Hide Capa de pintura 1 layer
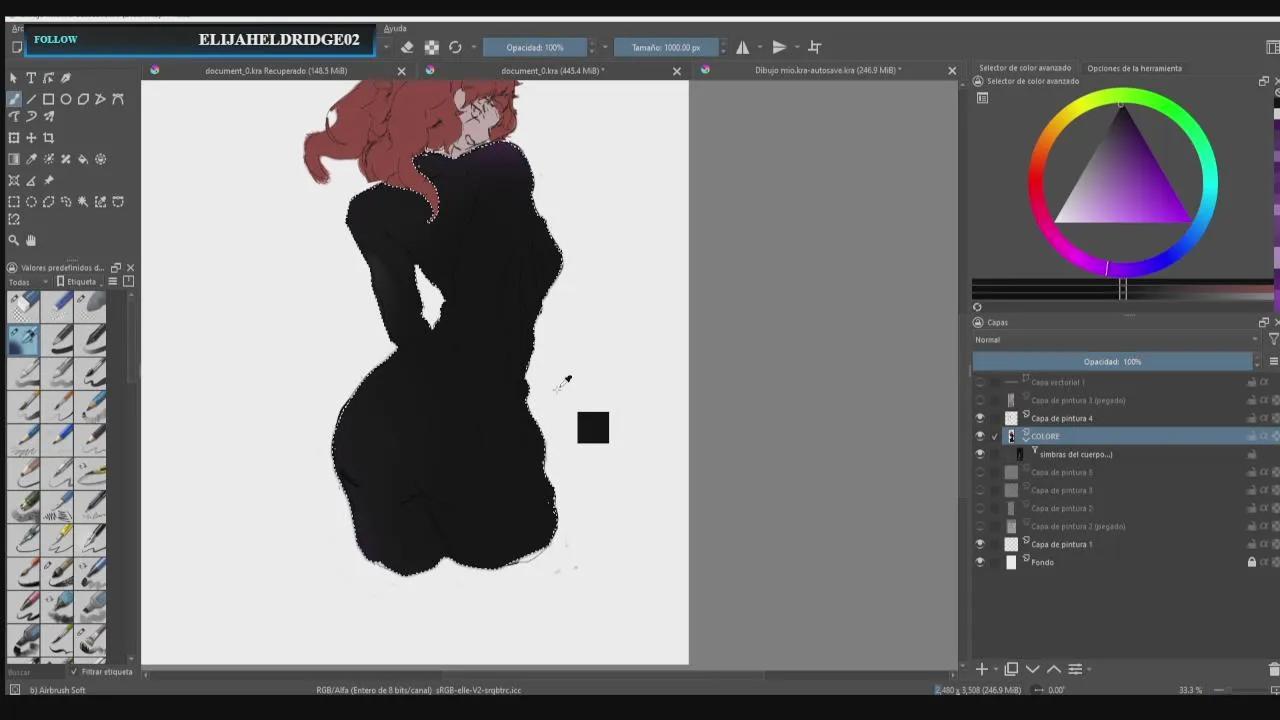This screenshot has width=1280, height=720. tap(980, 544)
